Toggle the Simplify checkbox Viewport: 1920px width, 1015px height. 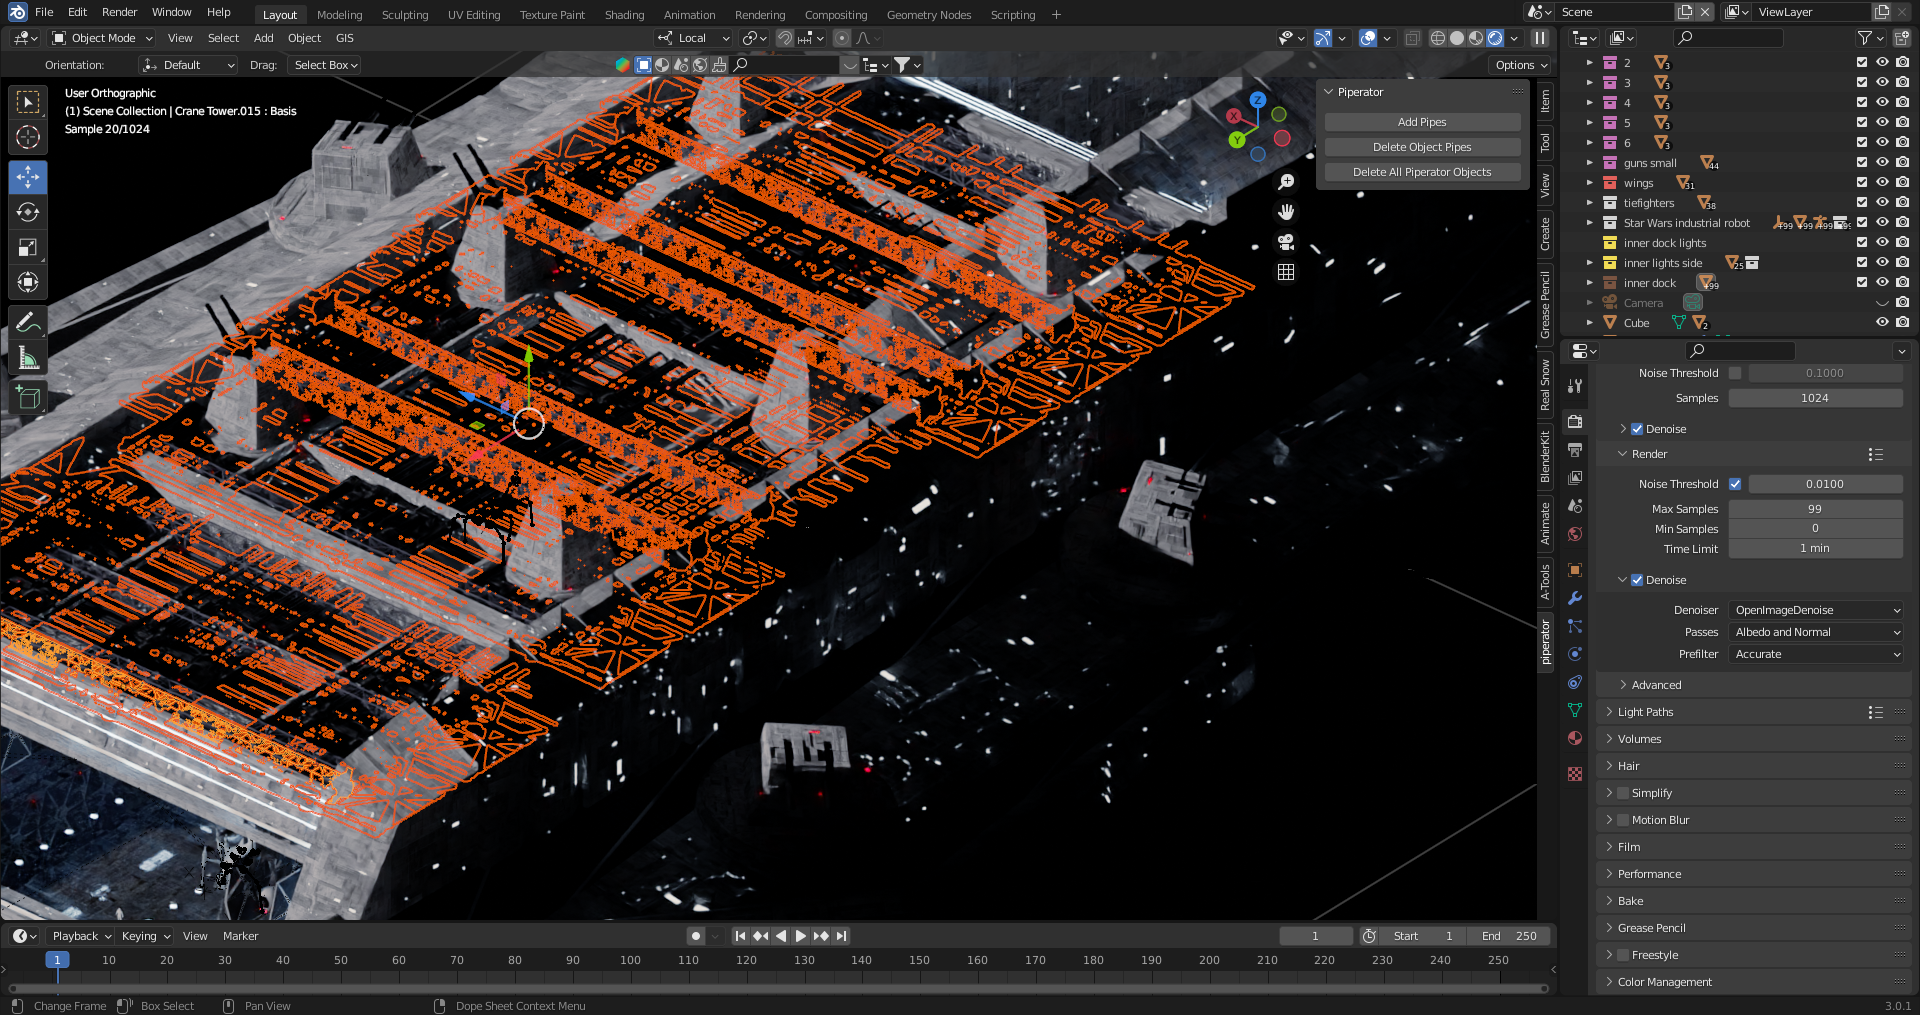(x=1623, y=793)
